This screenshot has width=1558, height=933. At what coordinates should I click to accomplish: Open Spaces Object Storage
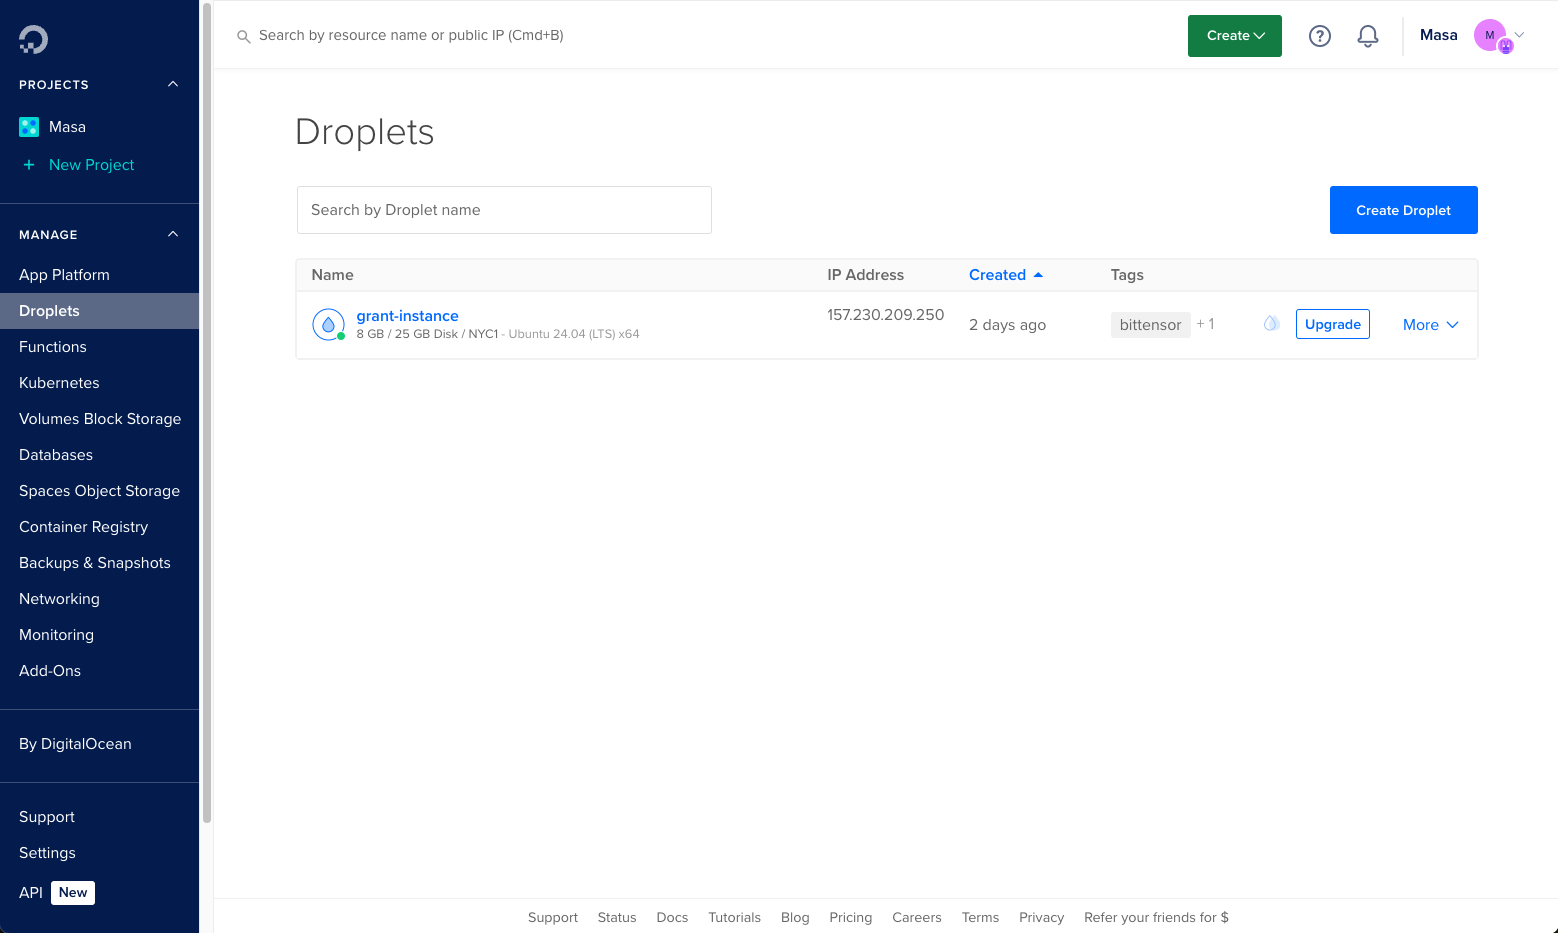pos(100,491)
